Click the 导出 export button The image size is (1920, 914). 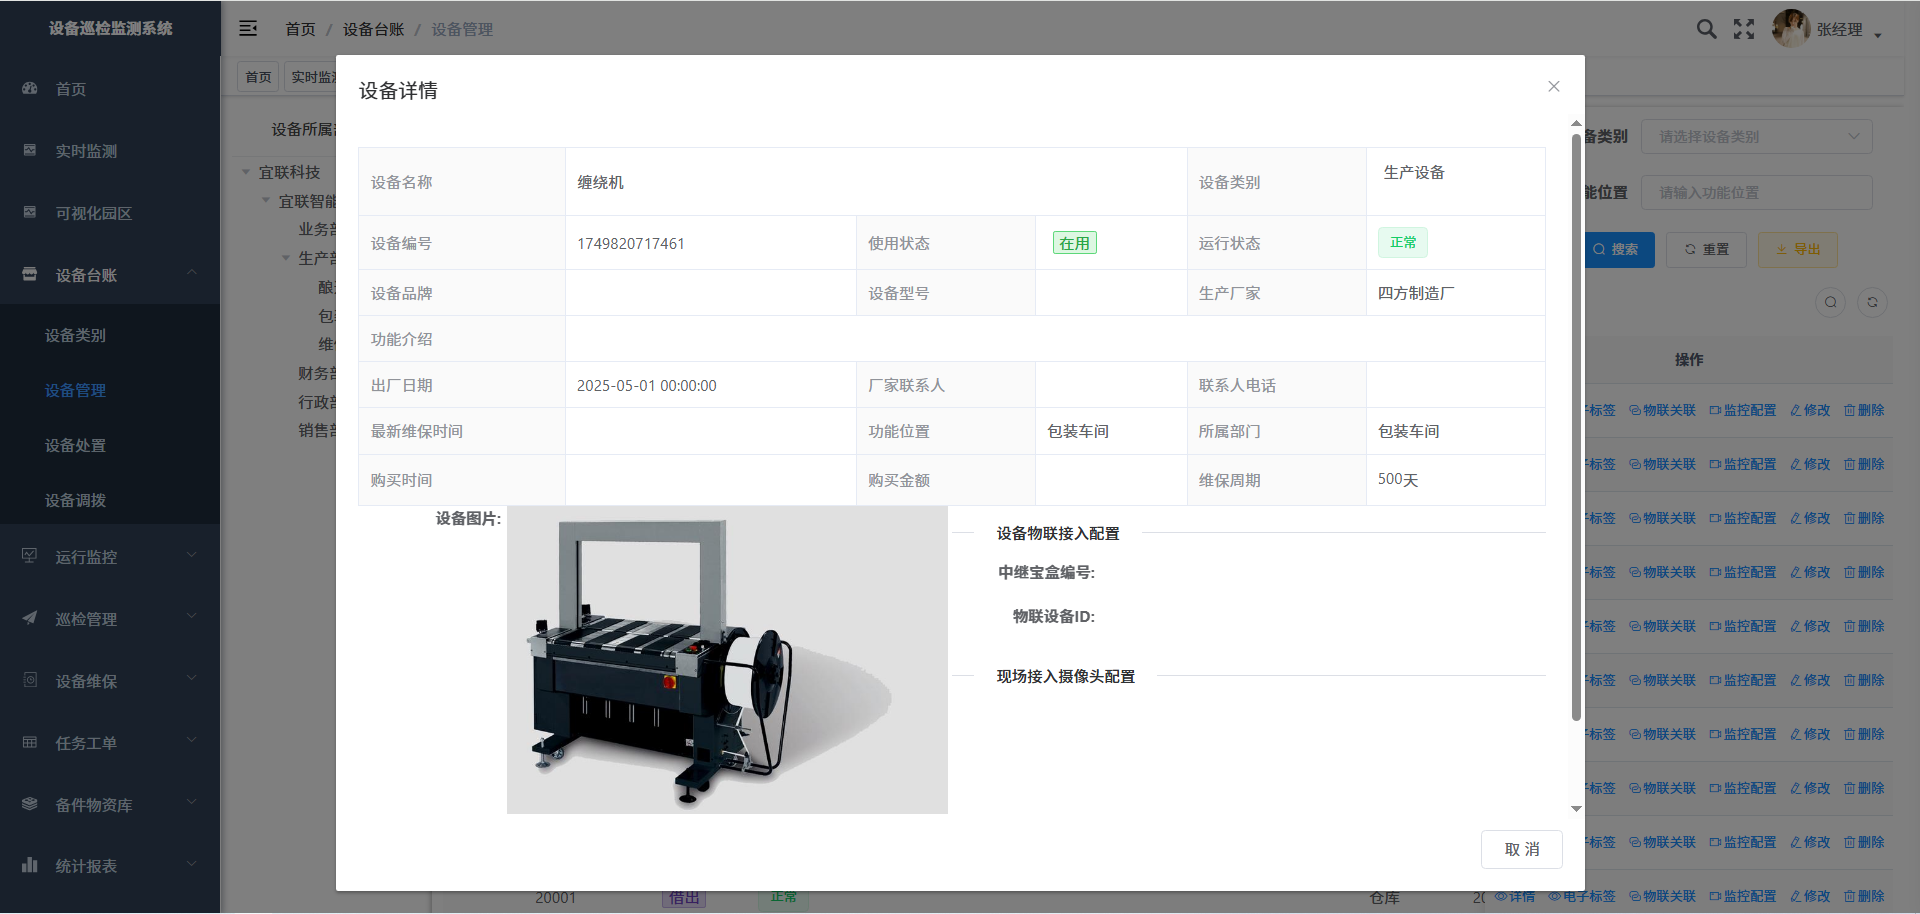(x=1797, y=250)
